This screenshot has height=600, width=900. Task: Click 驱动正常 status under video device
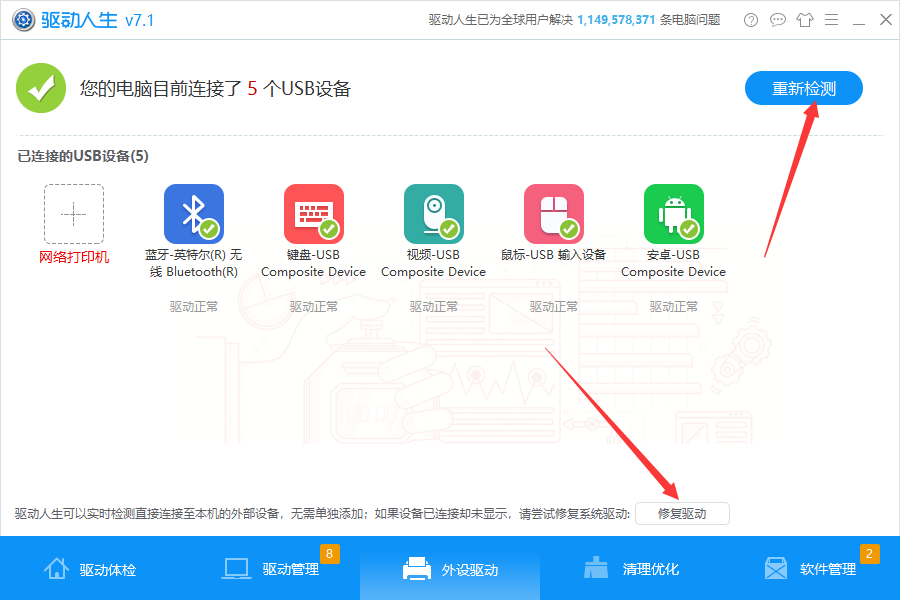434,307
